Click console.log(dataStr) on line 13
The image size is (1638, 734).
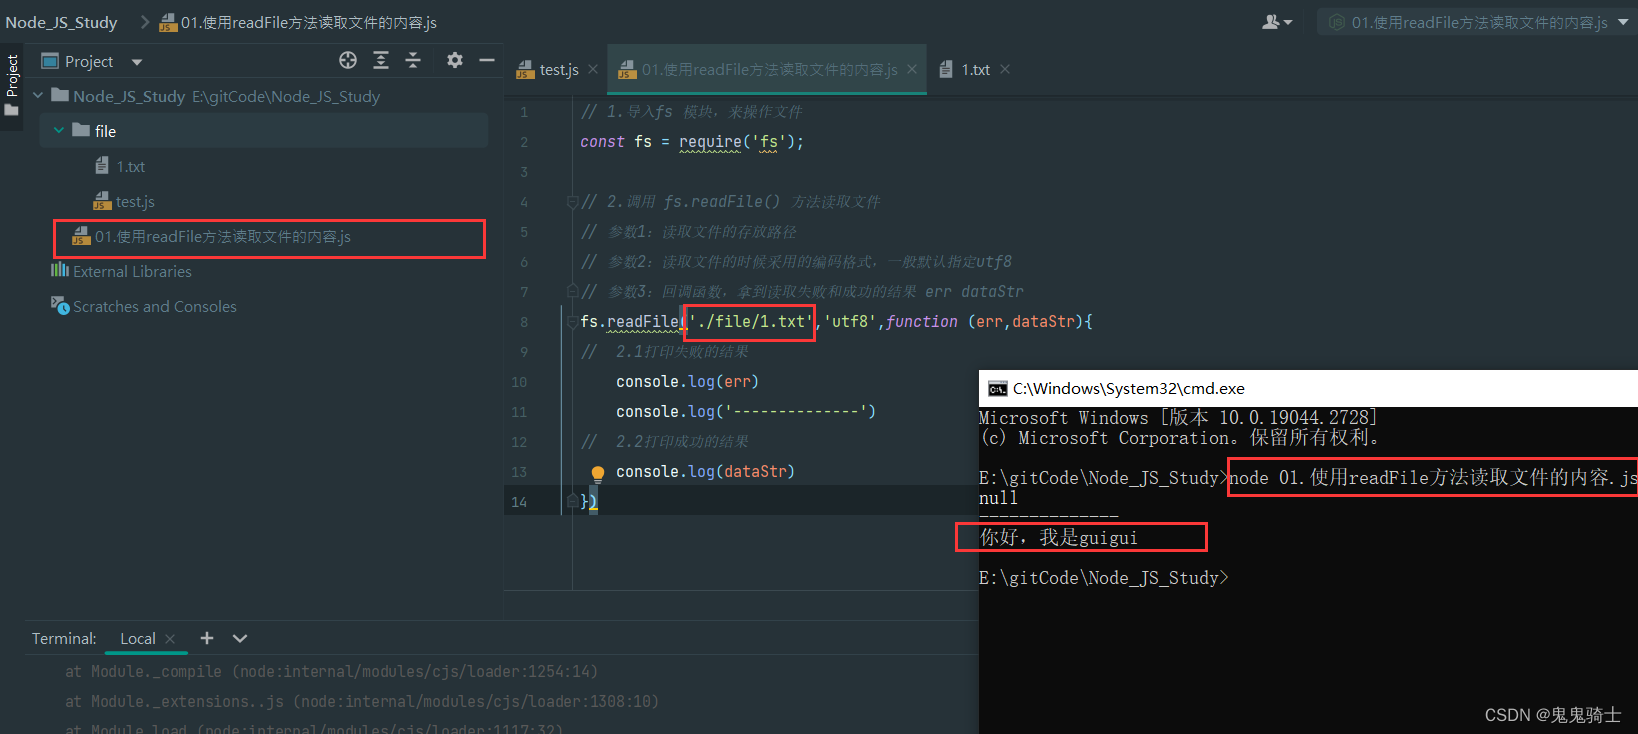coord(705,471)
